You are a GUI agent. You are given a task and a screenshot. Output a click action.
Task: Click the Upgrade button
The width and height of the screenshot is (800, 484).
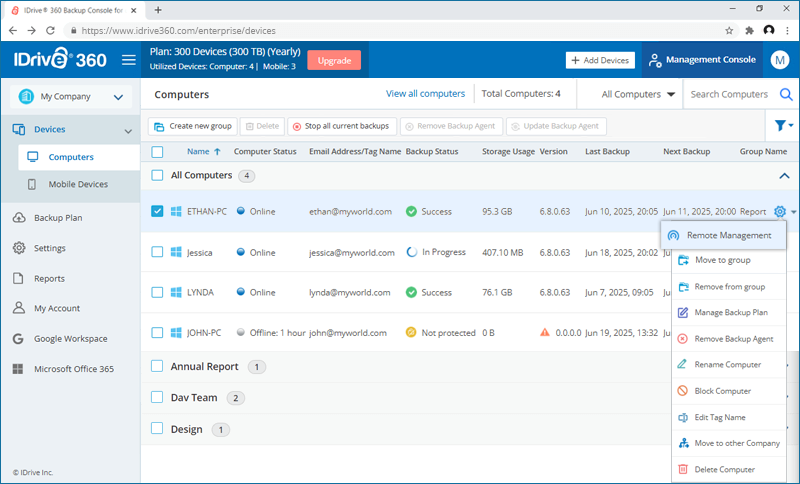[334, 60]
